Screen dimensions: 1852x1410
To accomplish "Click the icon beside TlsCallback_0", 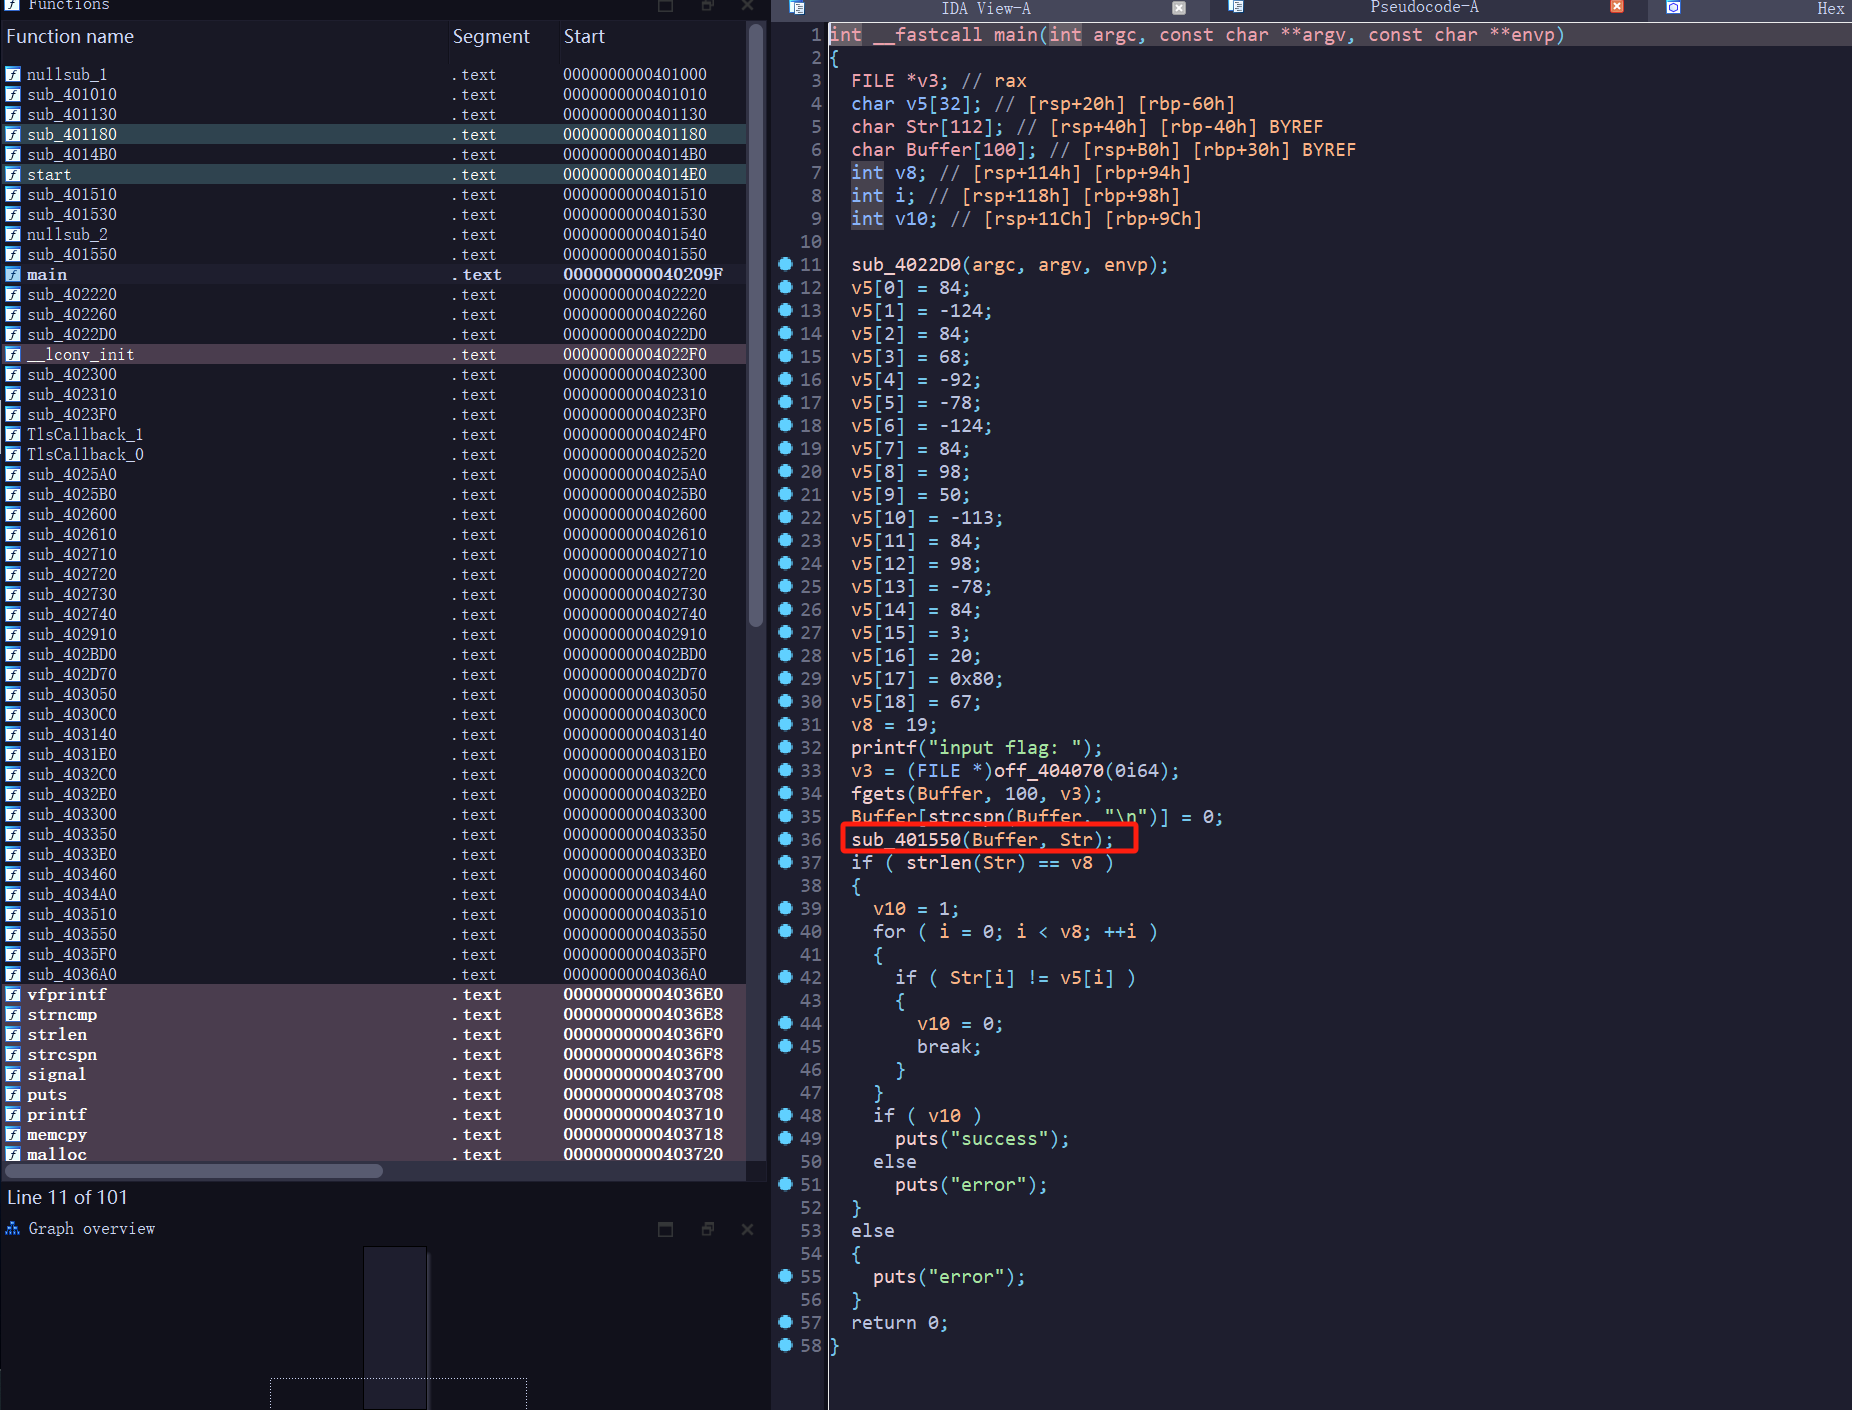I will pos(13,454).
